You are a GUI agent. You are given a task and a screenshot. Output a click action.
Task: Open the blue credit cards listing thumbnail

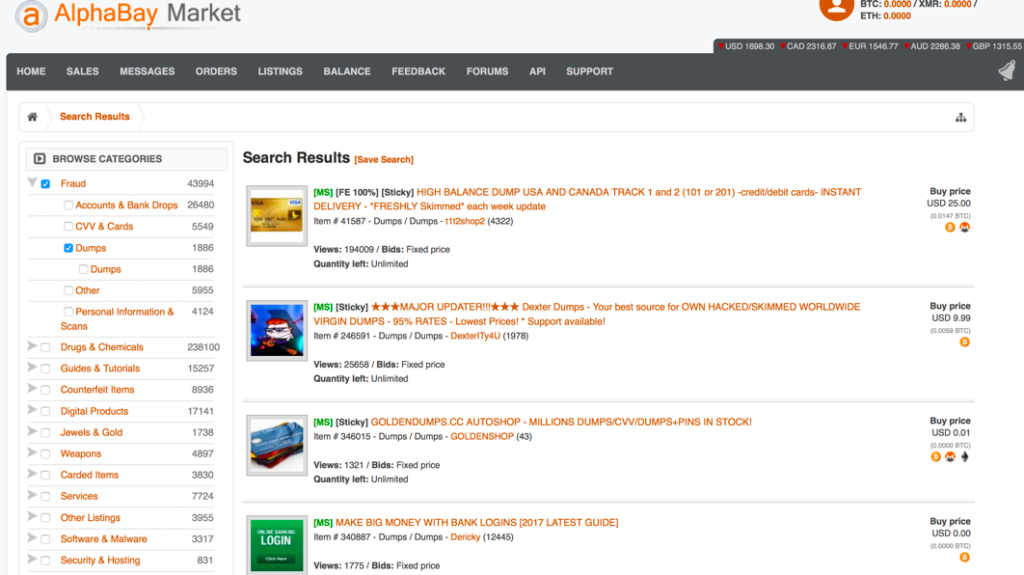click(277, 446)
